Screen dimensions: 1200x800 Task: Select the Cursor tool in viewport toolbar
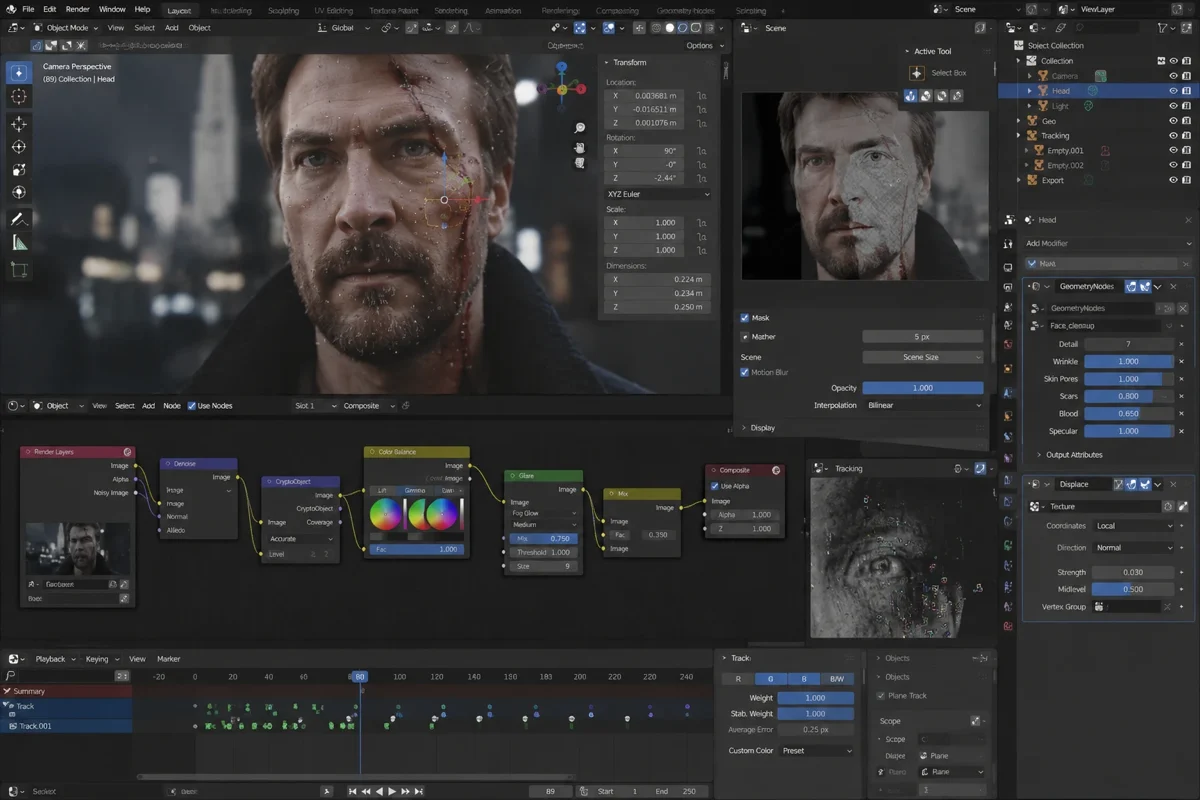pos(19,97)
